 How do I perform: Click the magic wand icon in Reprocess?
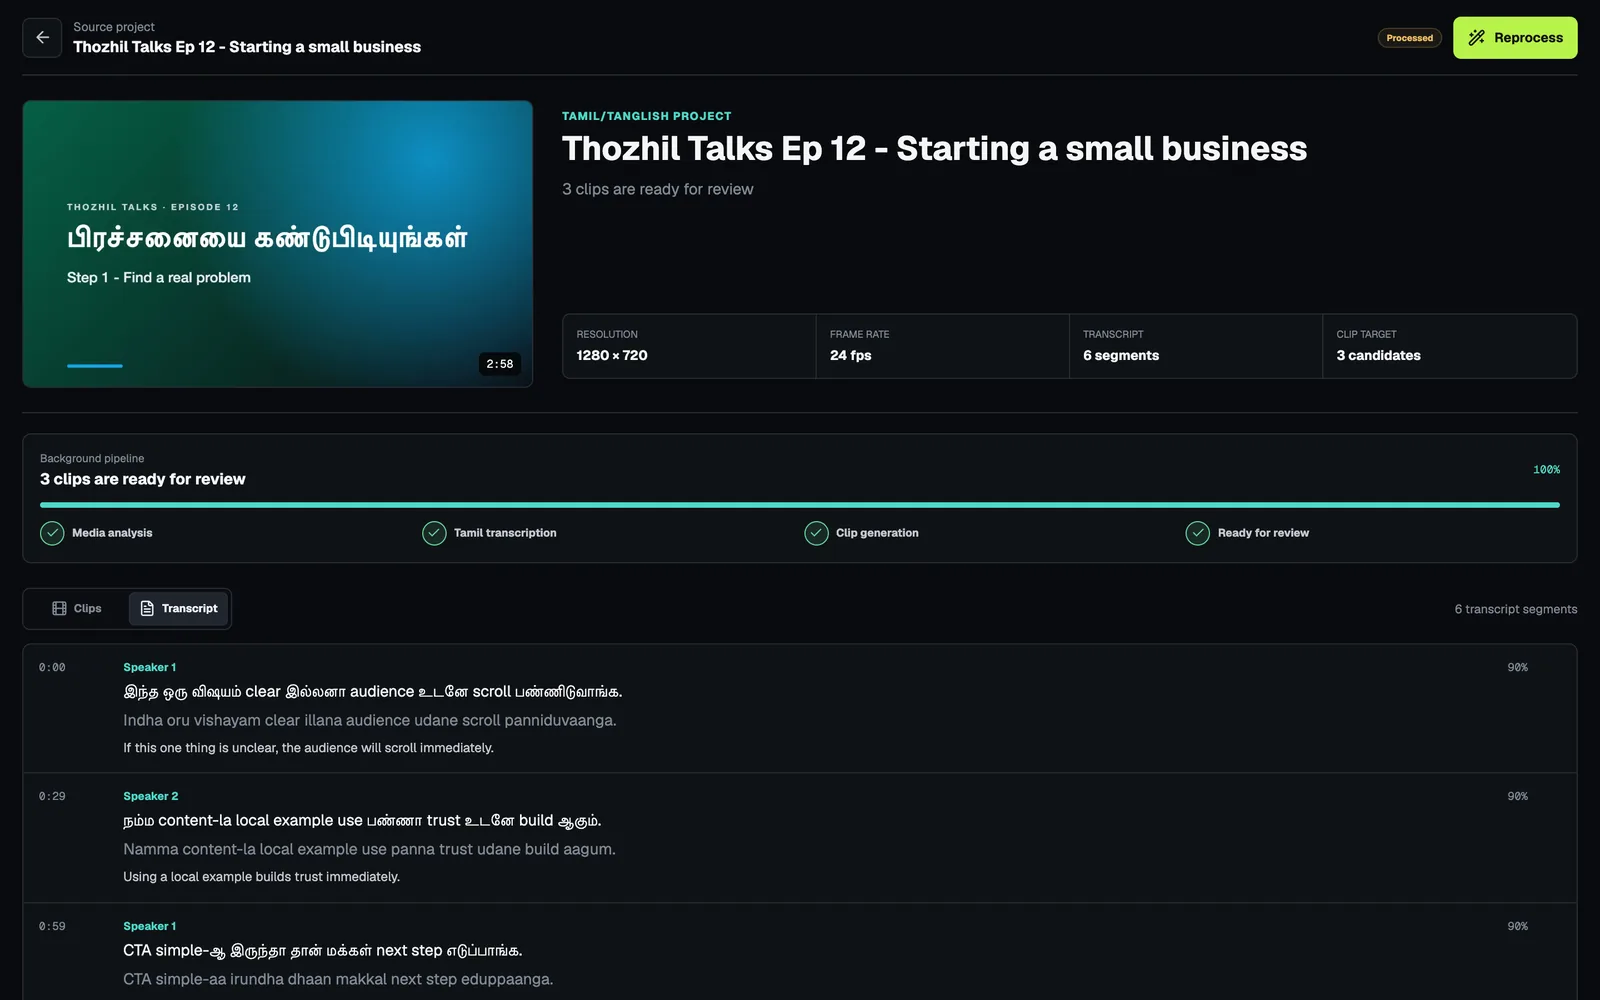coord(1476,38)
